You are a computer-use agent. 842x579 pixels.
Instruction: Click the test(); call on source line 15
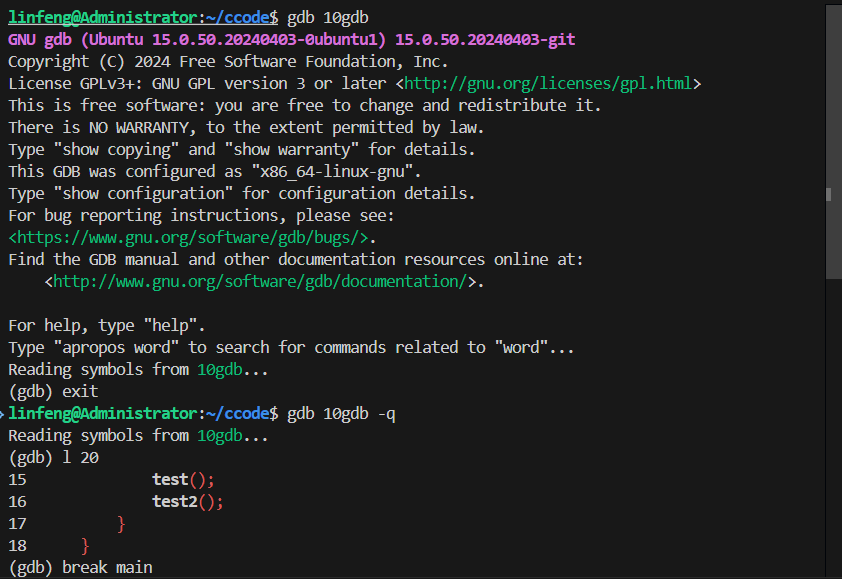click(x=184, y=480)
